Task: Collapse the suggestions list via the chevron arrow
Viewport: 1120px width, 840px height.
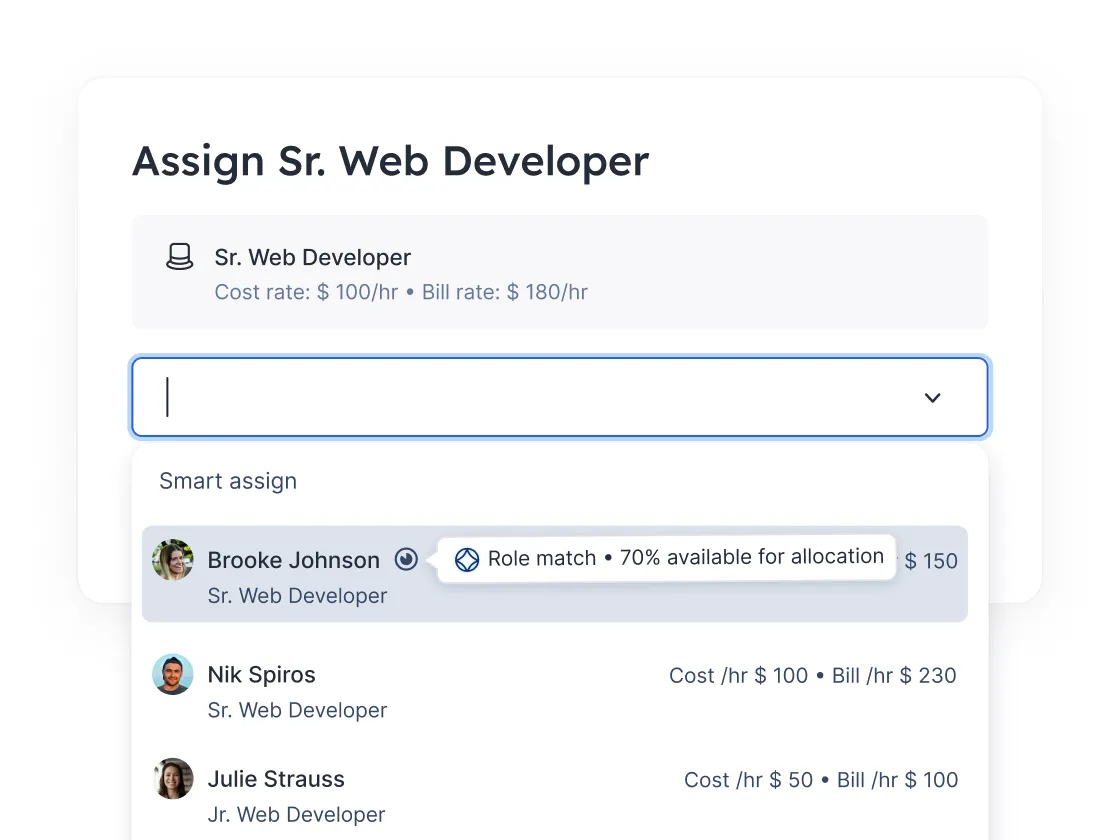Action: [932, 397]
